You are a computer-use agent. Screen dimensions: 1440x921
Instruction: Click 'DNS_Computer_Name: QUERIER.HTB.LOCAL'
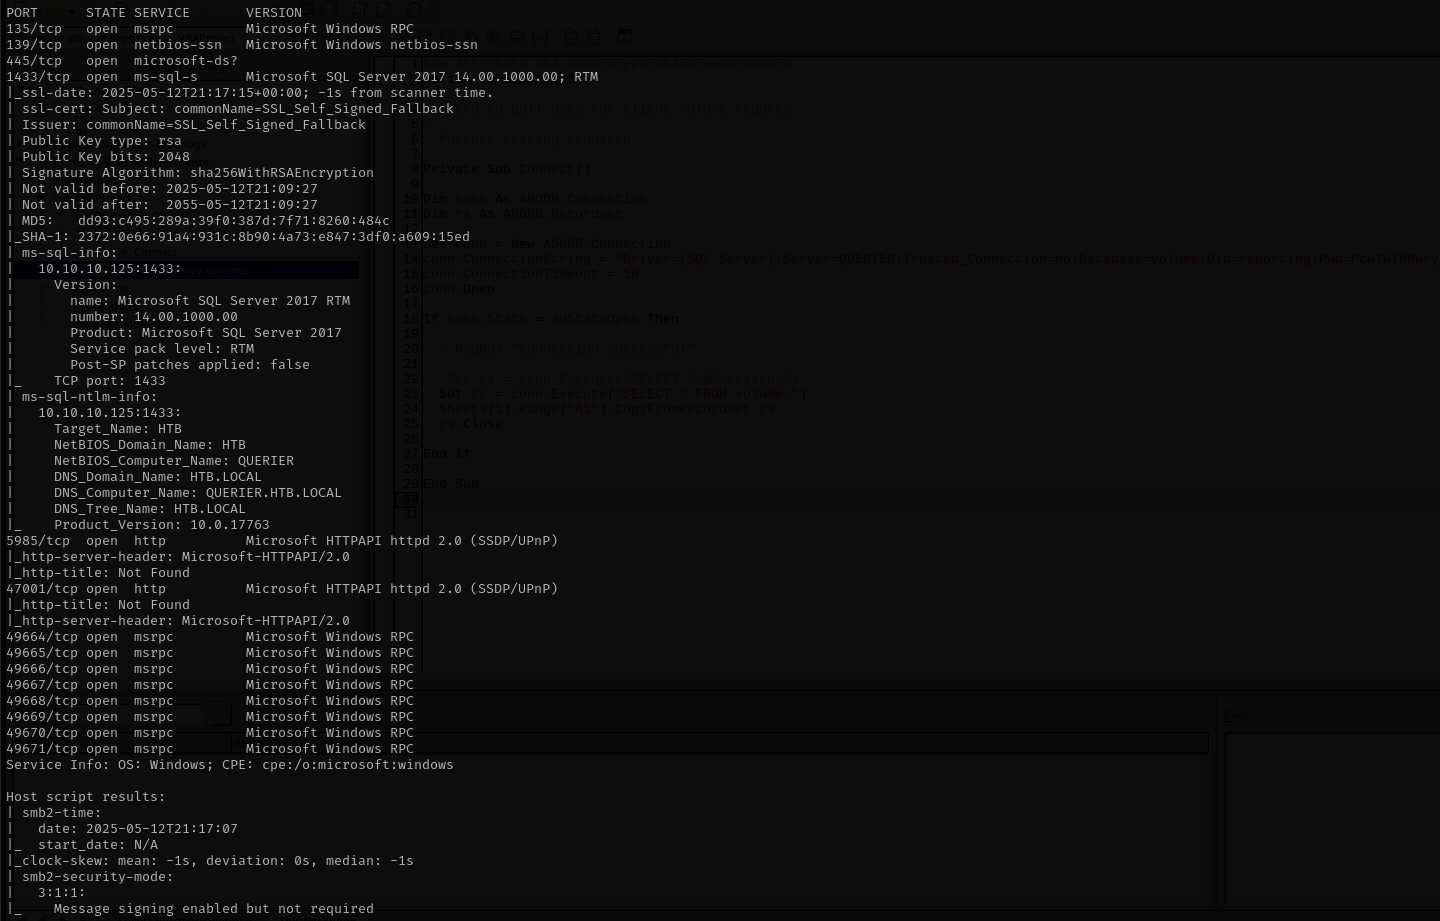(198, 493)
